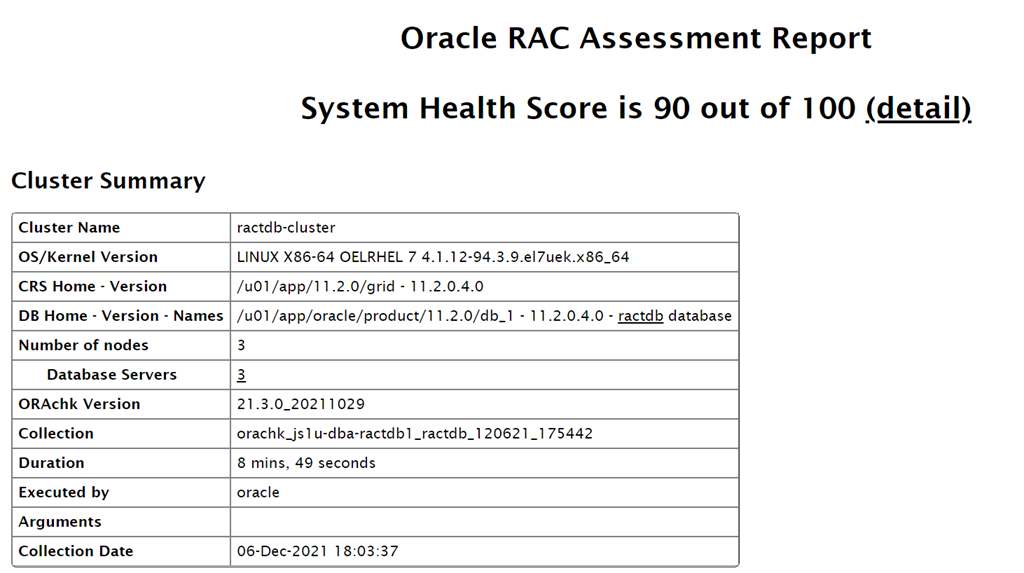The image size is (1024, 573).
Task: Select the Database Servers label
Action: click(x=112, y=375)
